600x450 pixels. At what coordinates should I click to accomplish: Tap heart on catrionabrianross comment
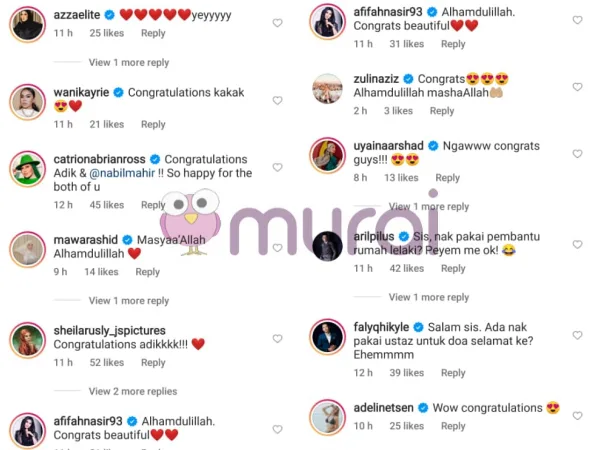pyautogui.click(x=277, y=167)
